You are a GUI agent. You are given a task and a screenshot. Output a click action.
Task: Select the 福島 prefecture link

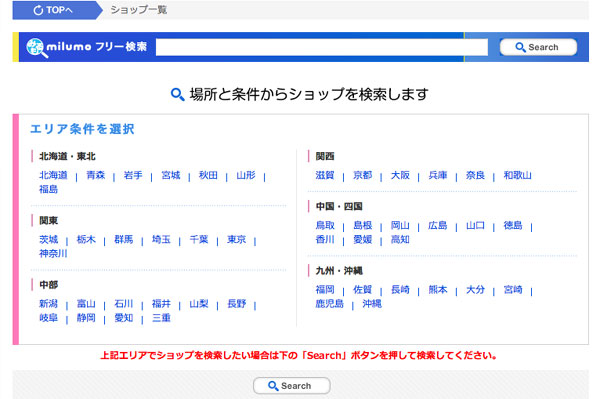pos(49,189)
